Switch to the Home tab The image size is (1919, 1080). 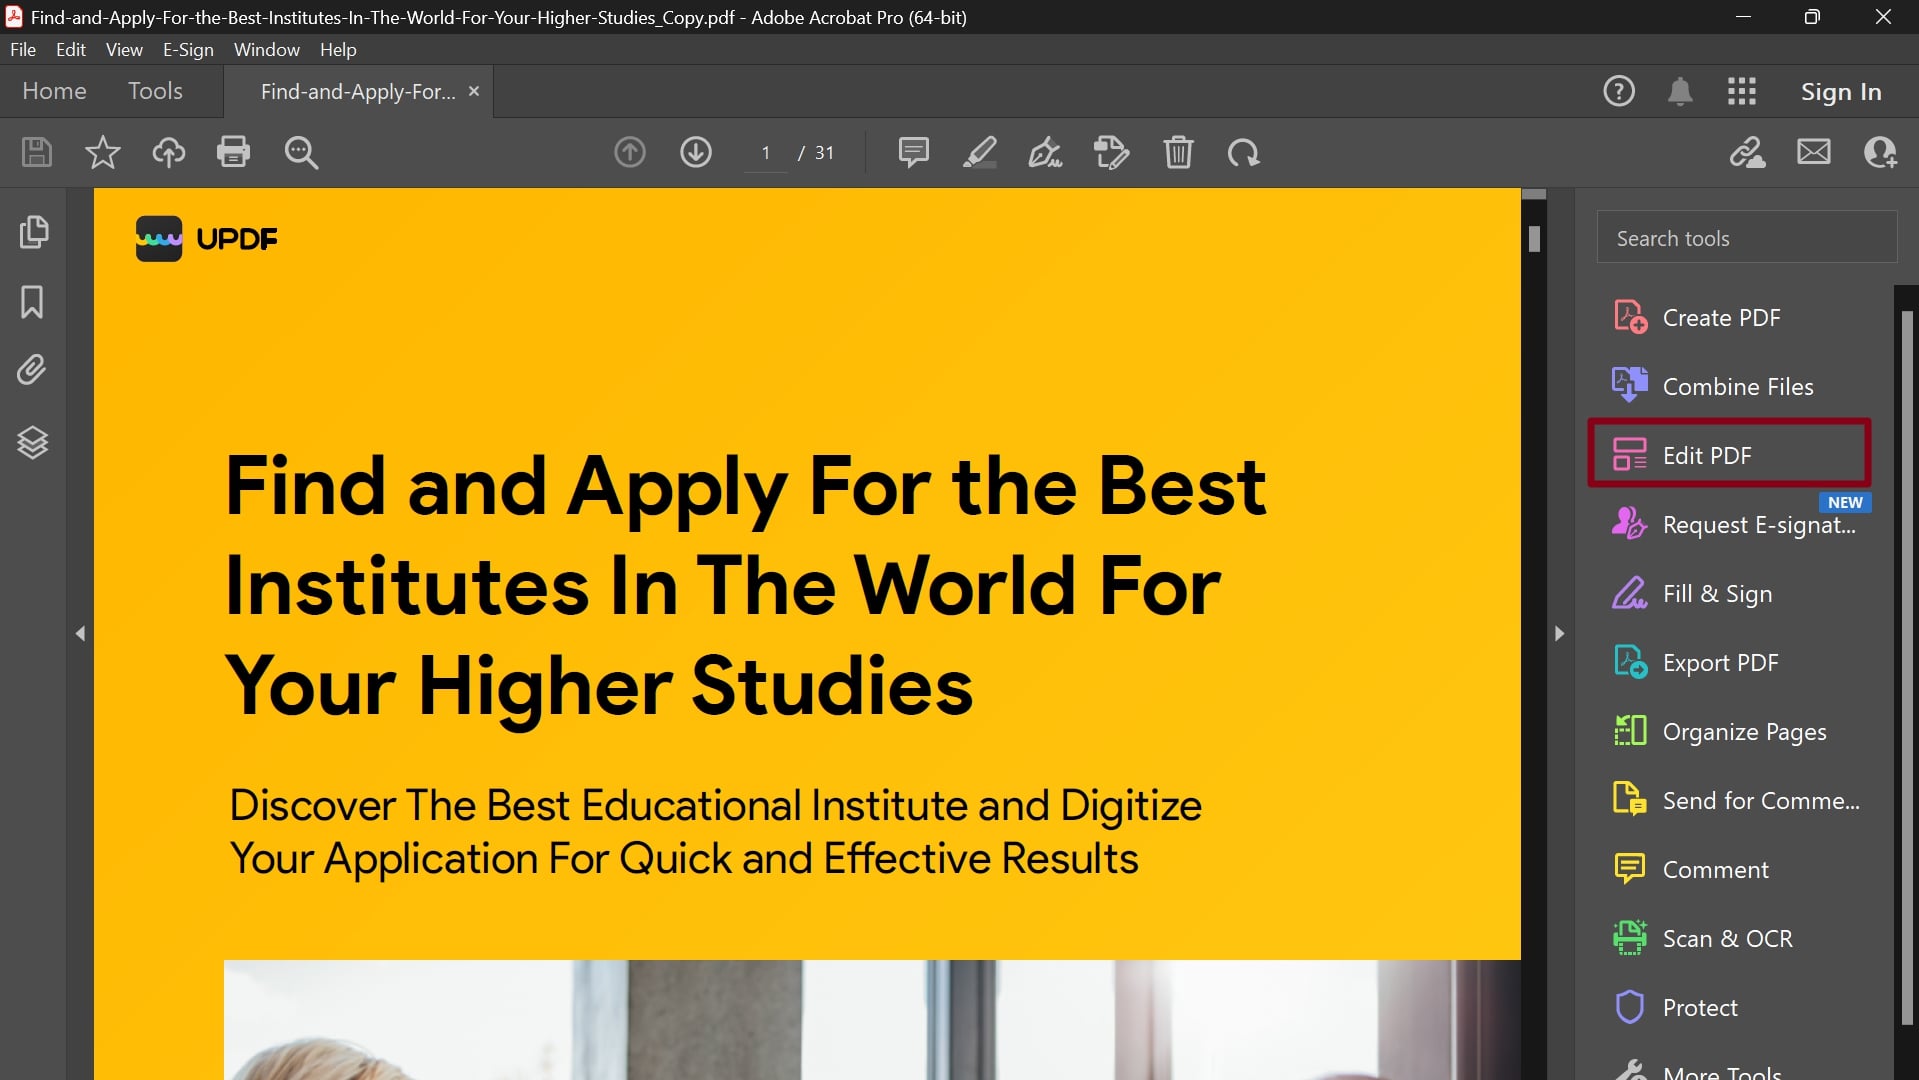tap(53, 91)
